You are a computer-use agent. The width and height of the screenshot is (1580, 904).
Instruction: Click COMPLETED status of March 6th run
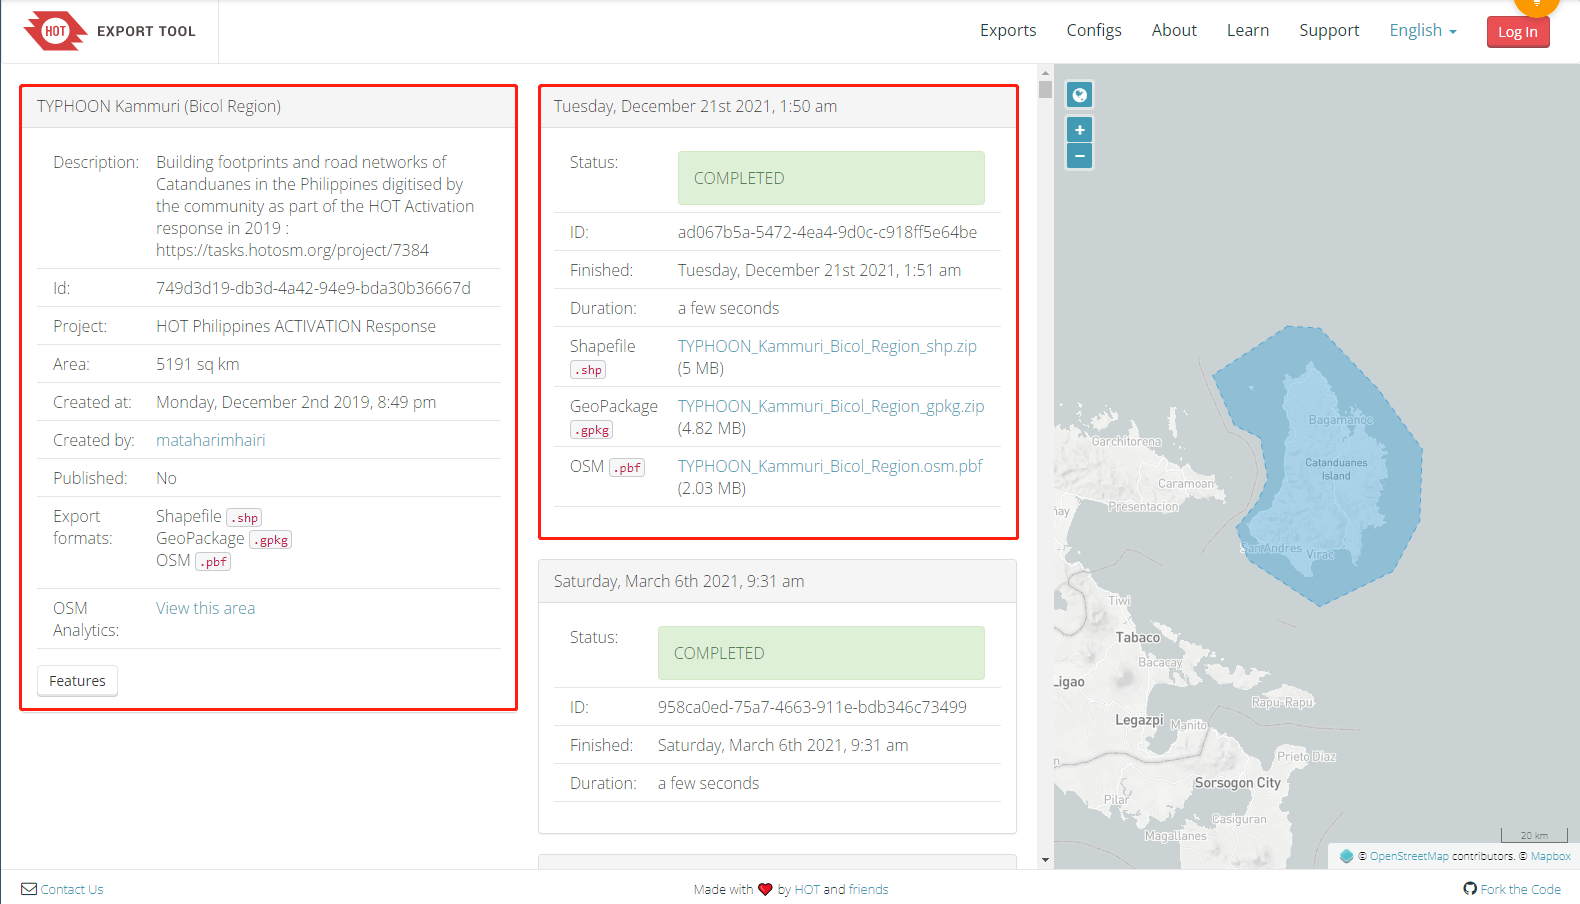click(821, 653)
